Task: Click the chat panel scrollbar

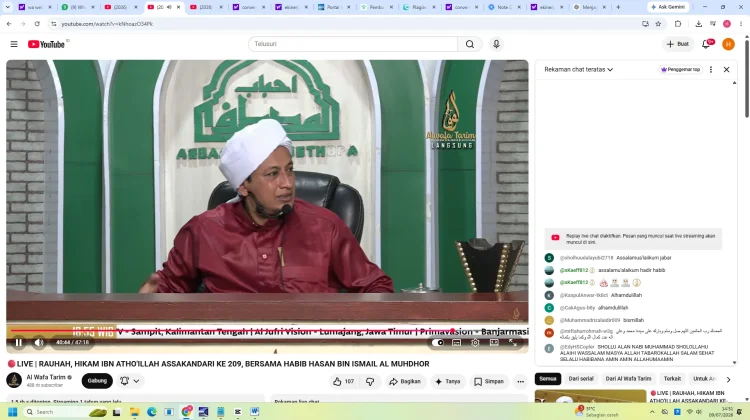Action: (735, 222)
